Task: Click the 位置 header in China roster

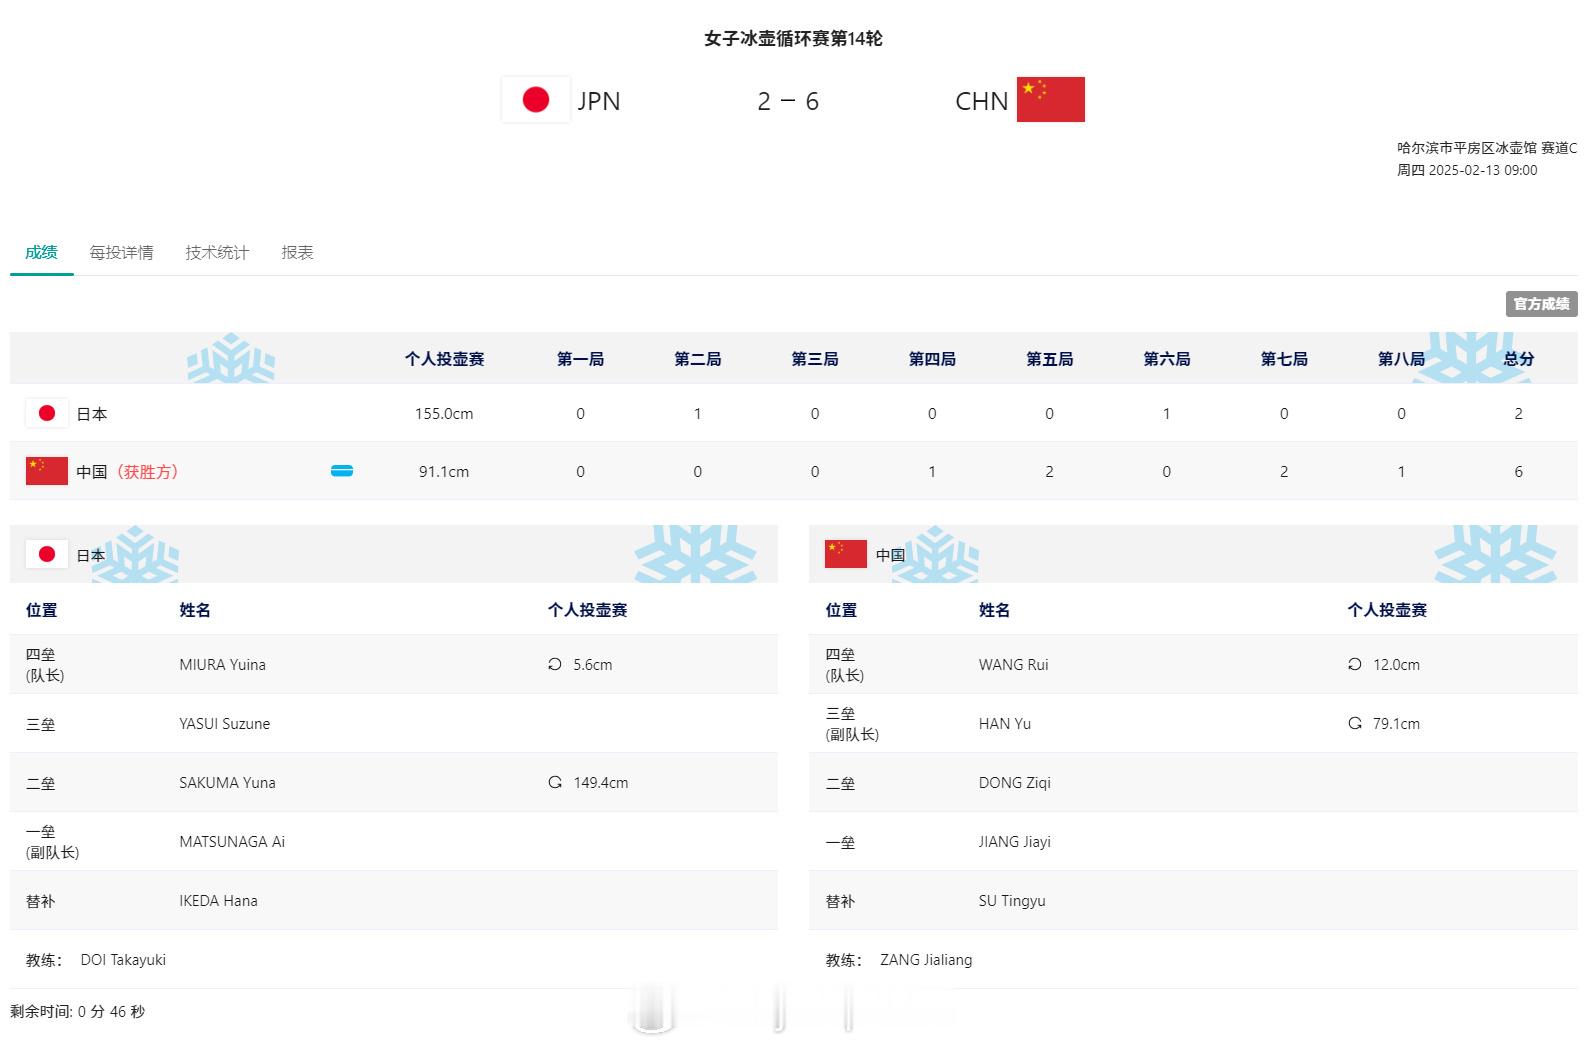Action: click(x=841, y=610)
